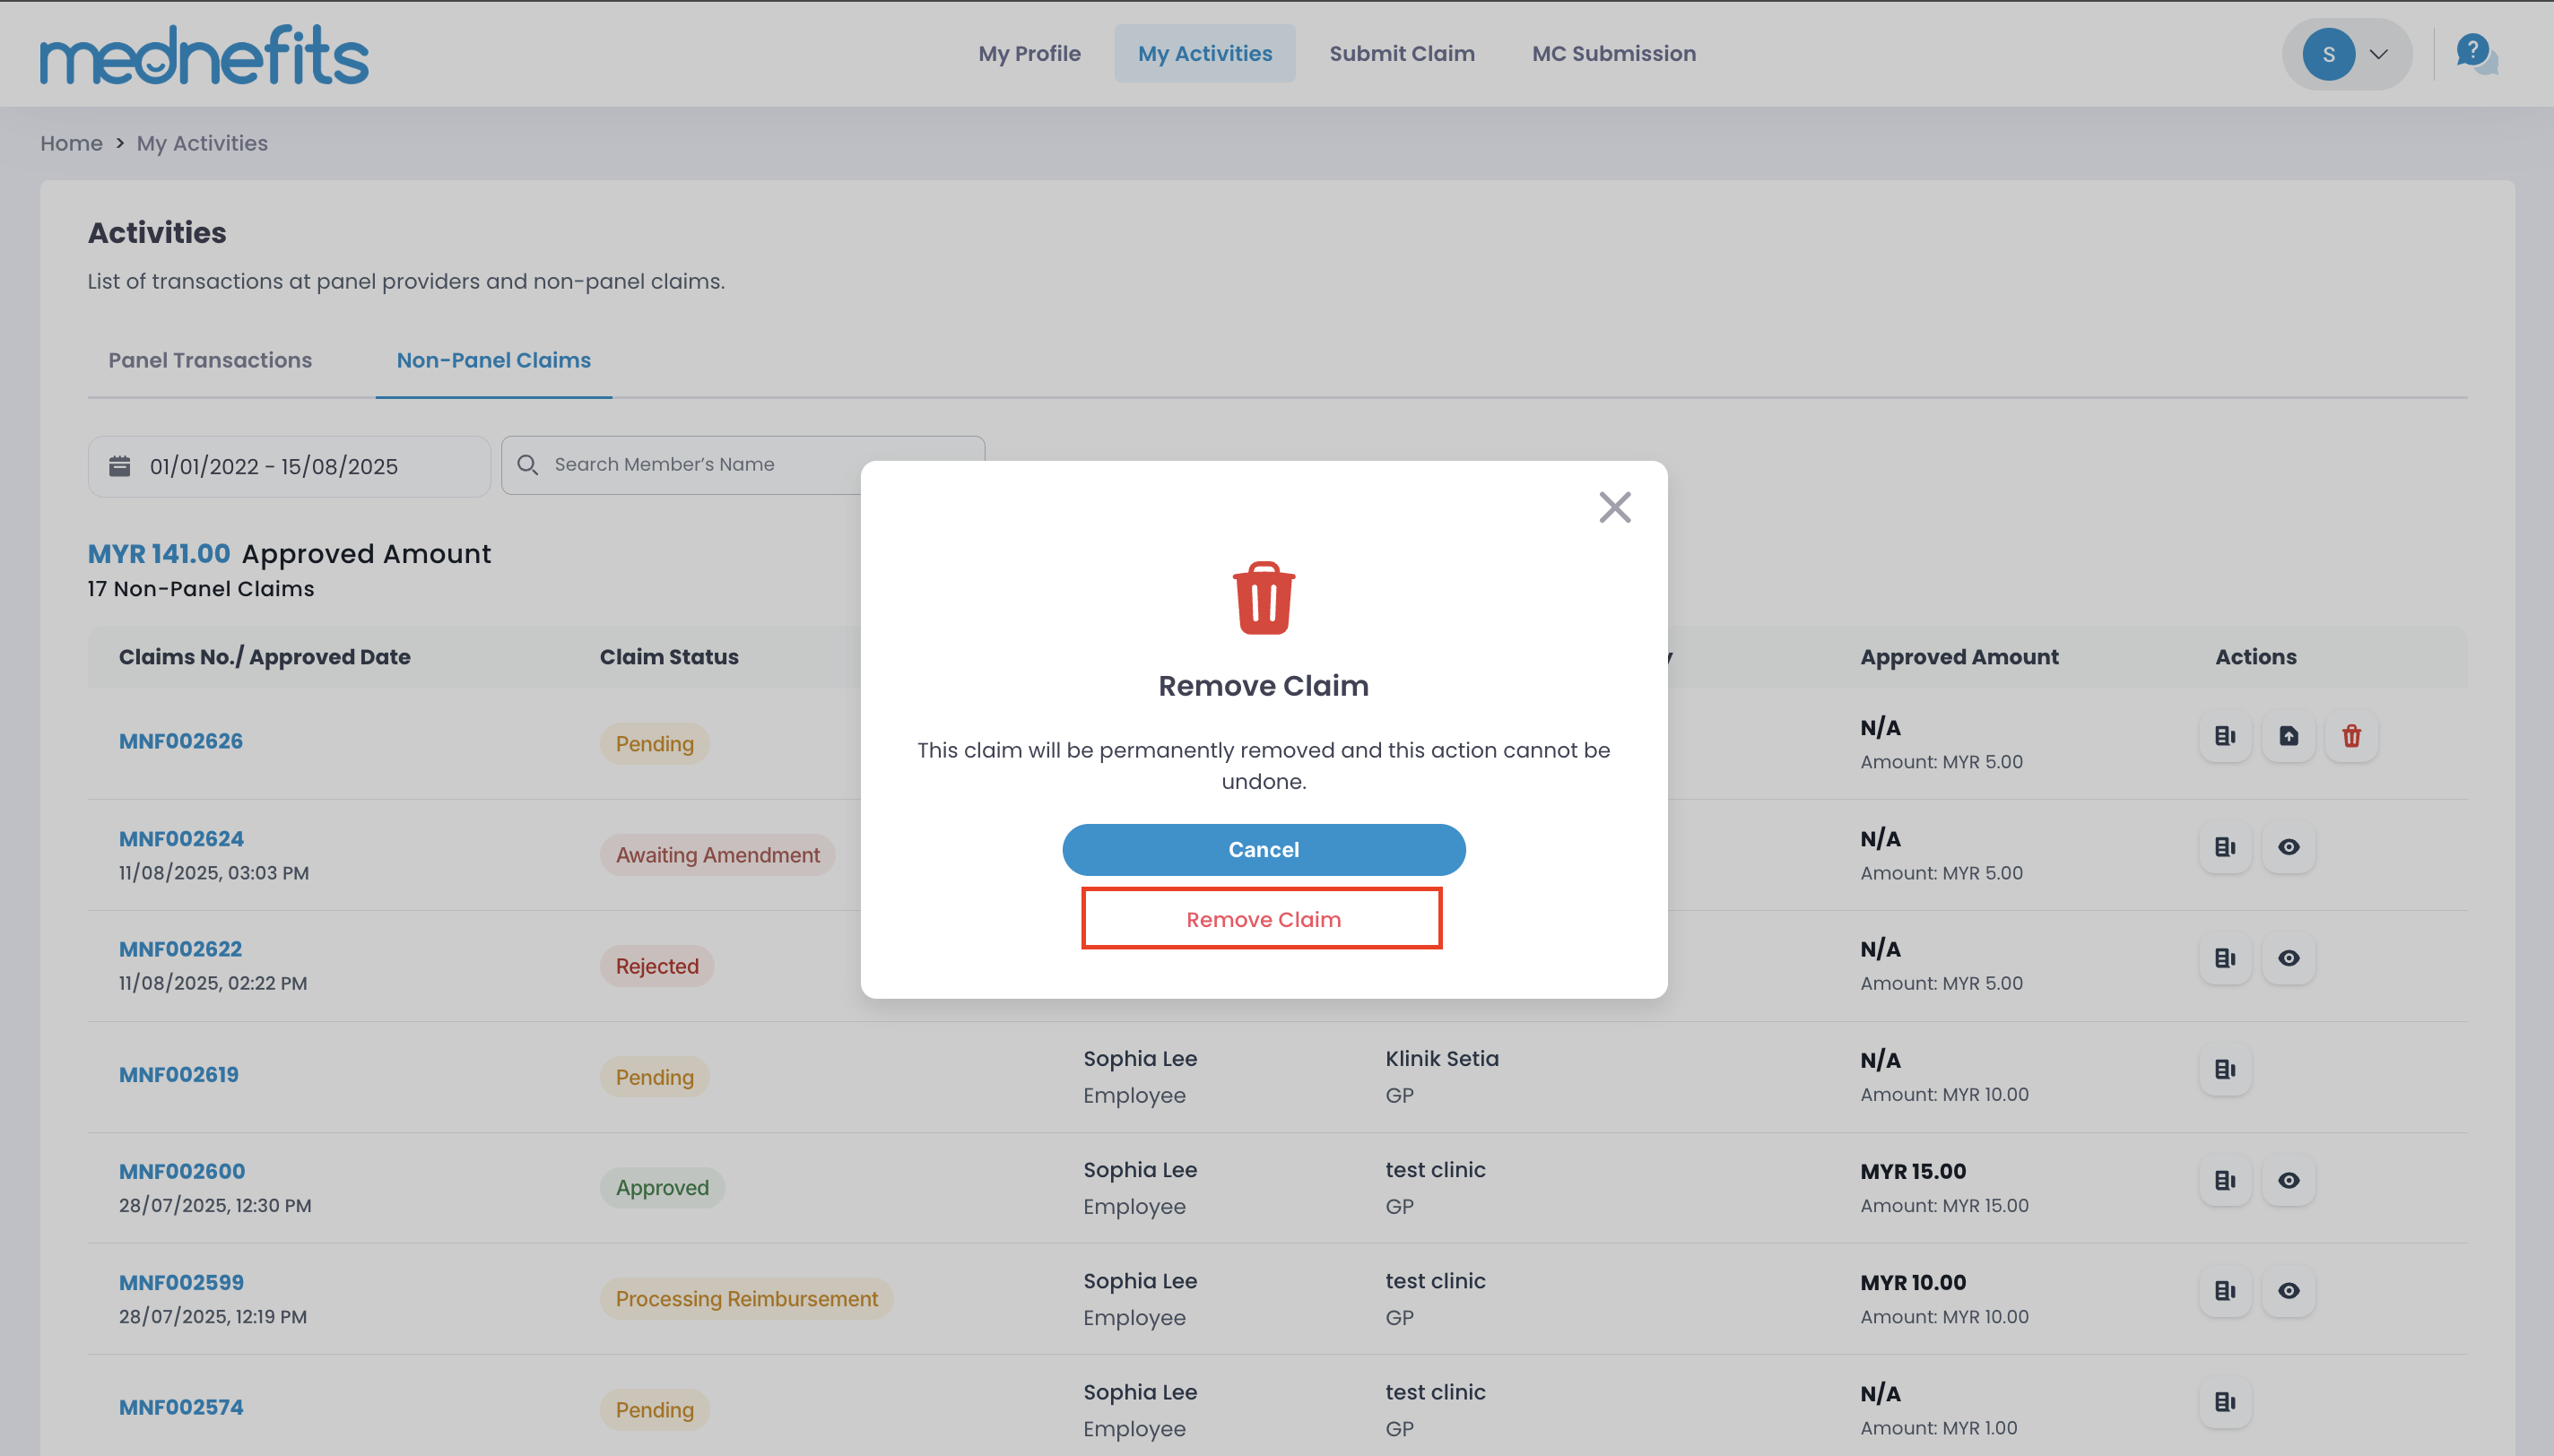
Task: Click delete trash icon for MNF002626
Action: point(2351,736)
